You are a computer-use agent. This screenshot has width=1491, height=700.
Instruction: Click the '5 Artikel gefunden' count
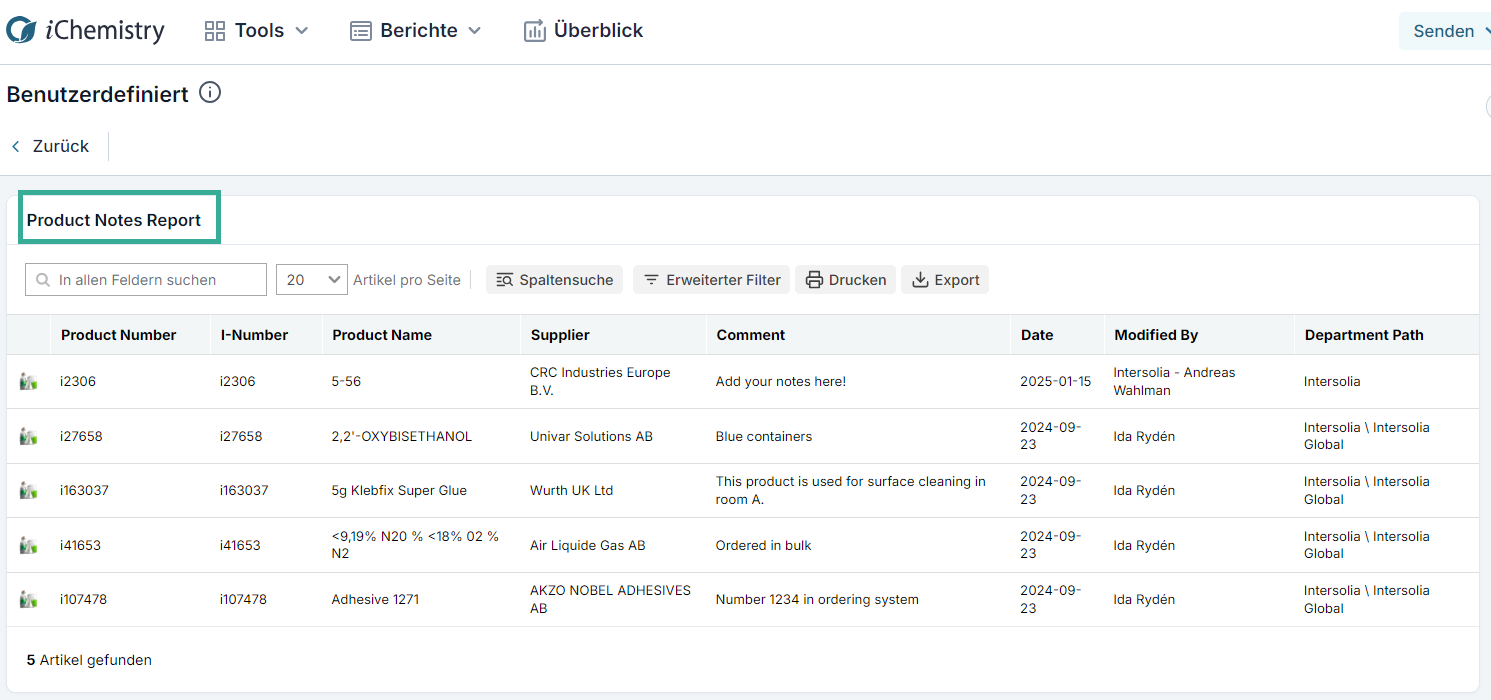(89, 660)
